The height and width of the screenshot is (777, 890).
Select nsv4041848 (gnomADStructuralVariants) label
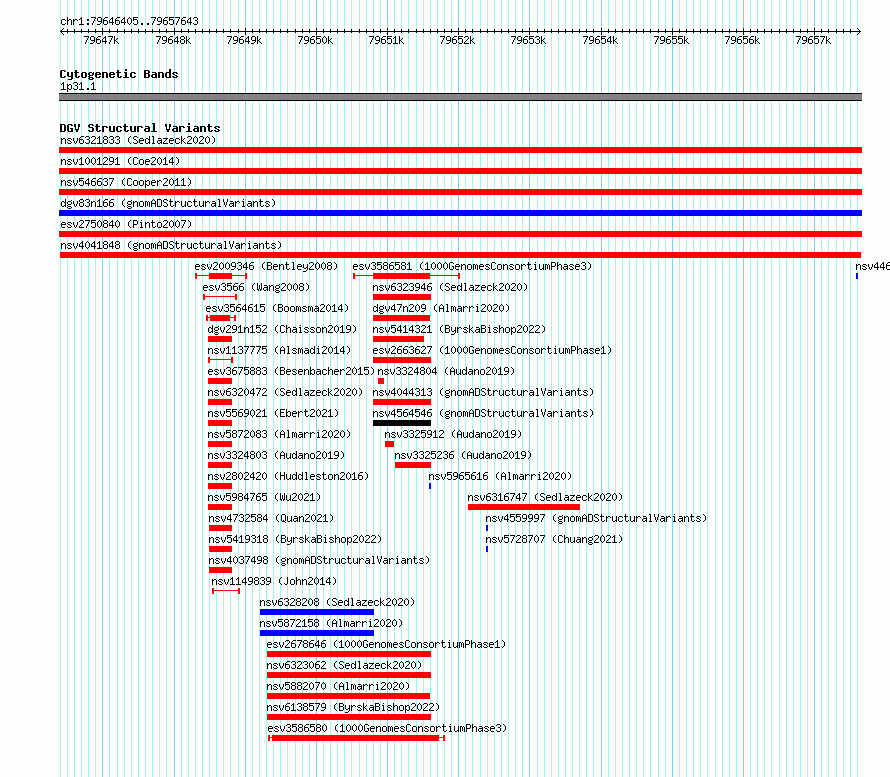point(171,245)
